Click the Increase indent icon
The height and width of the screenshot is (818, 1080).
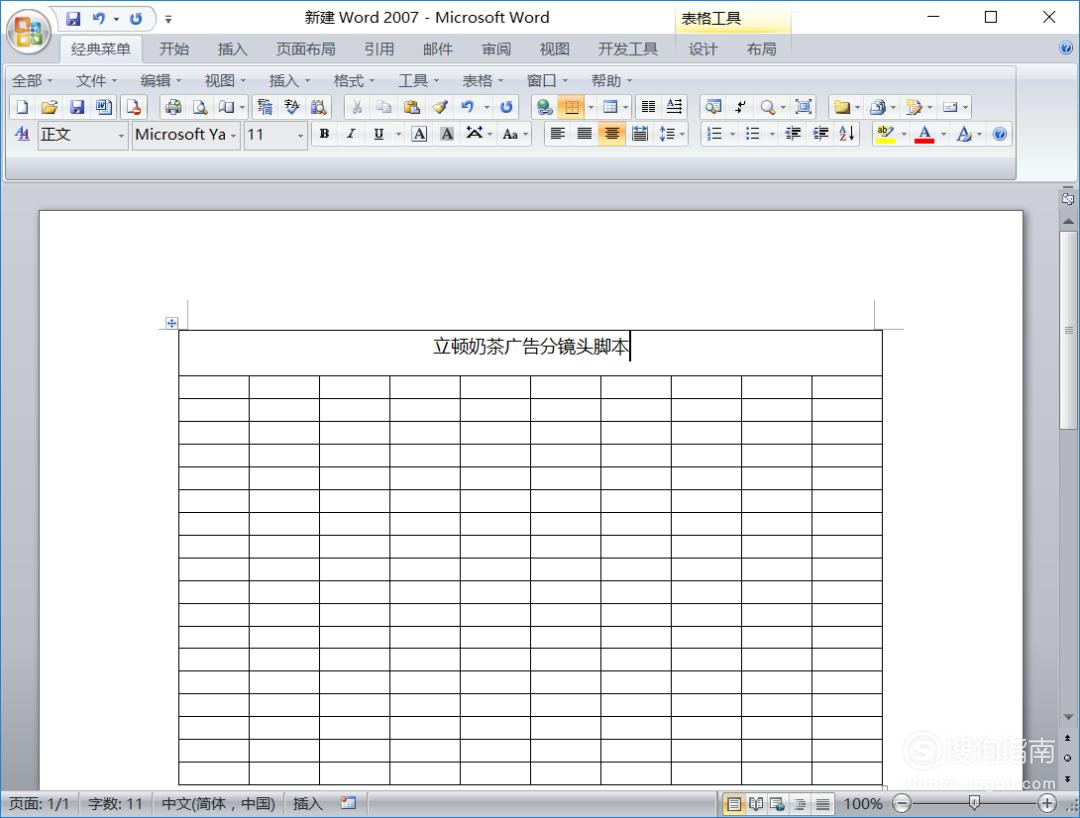pos(820,134)
